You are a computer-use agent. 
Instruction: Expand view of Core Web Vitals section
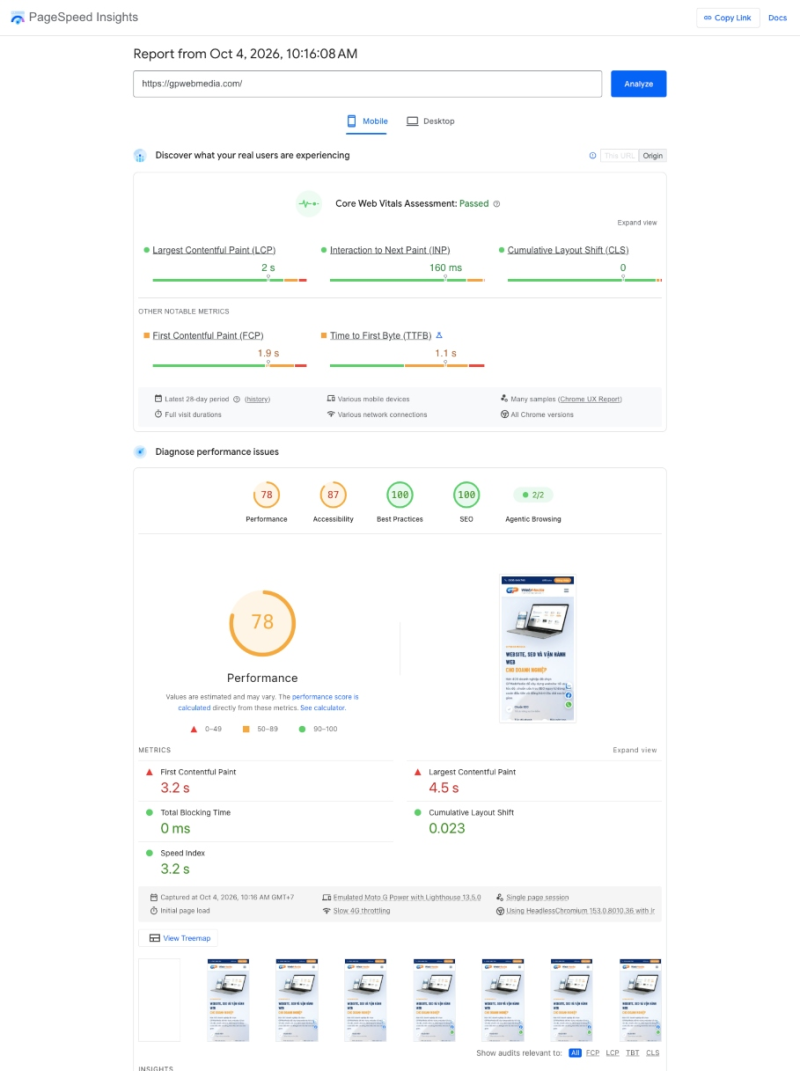(x=637, y=223)
